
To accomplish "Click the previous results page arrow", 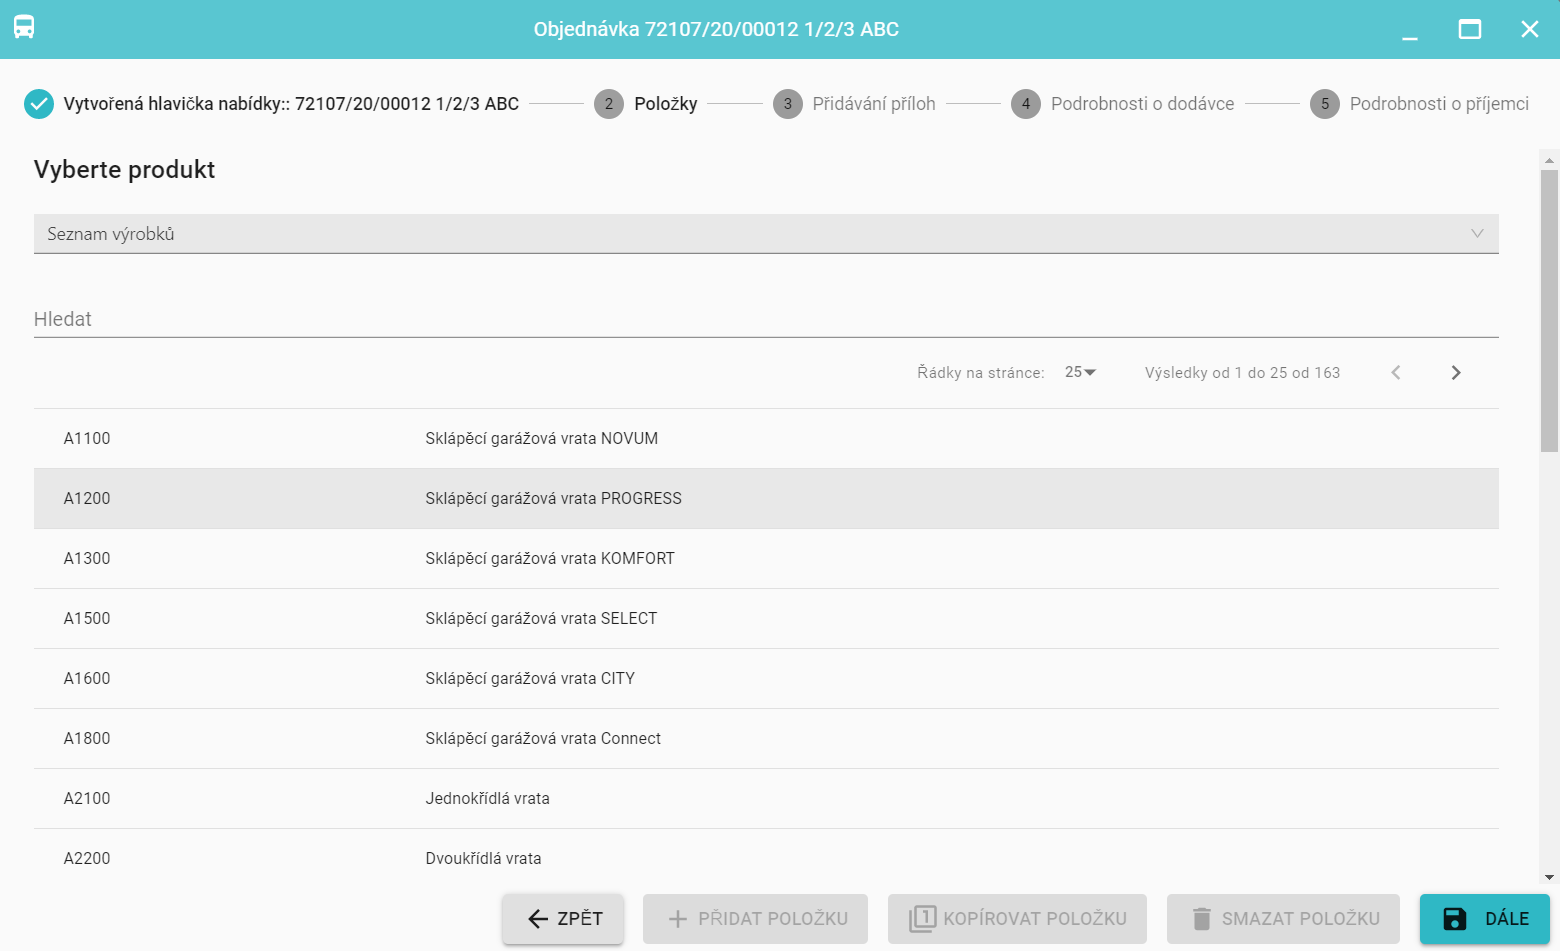I will click(x=1396, y=373).
